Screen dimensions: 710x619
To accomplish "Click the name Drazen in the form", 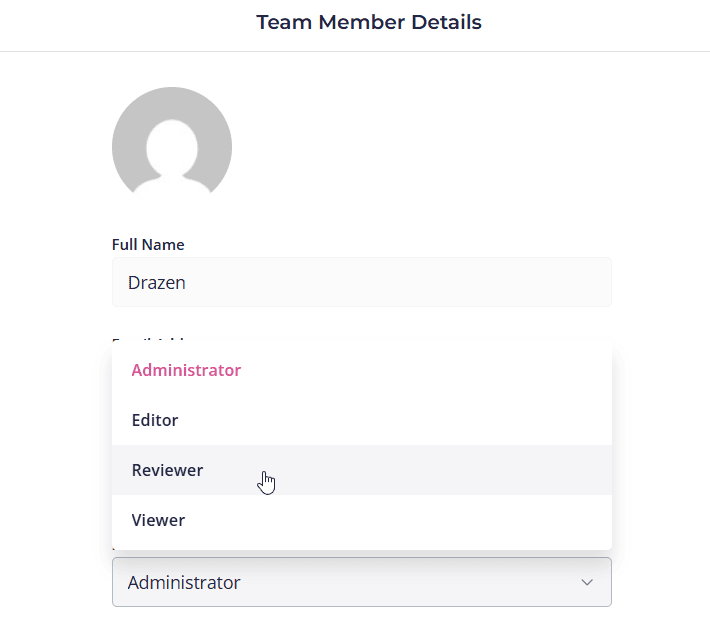I will tap(157, 283).
